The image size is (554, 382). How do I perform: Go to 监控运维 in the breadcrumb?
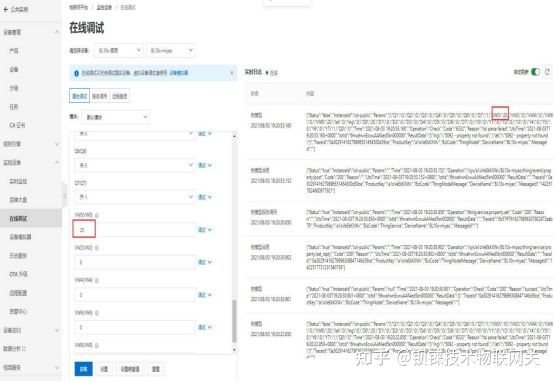tap(104, 7)
